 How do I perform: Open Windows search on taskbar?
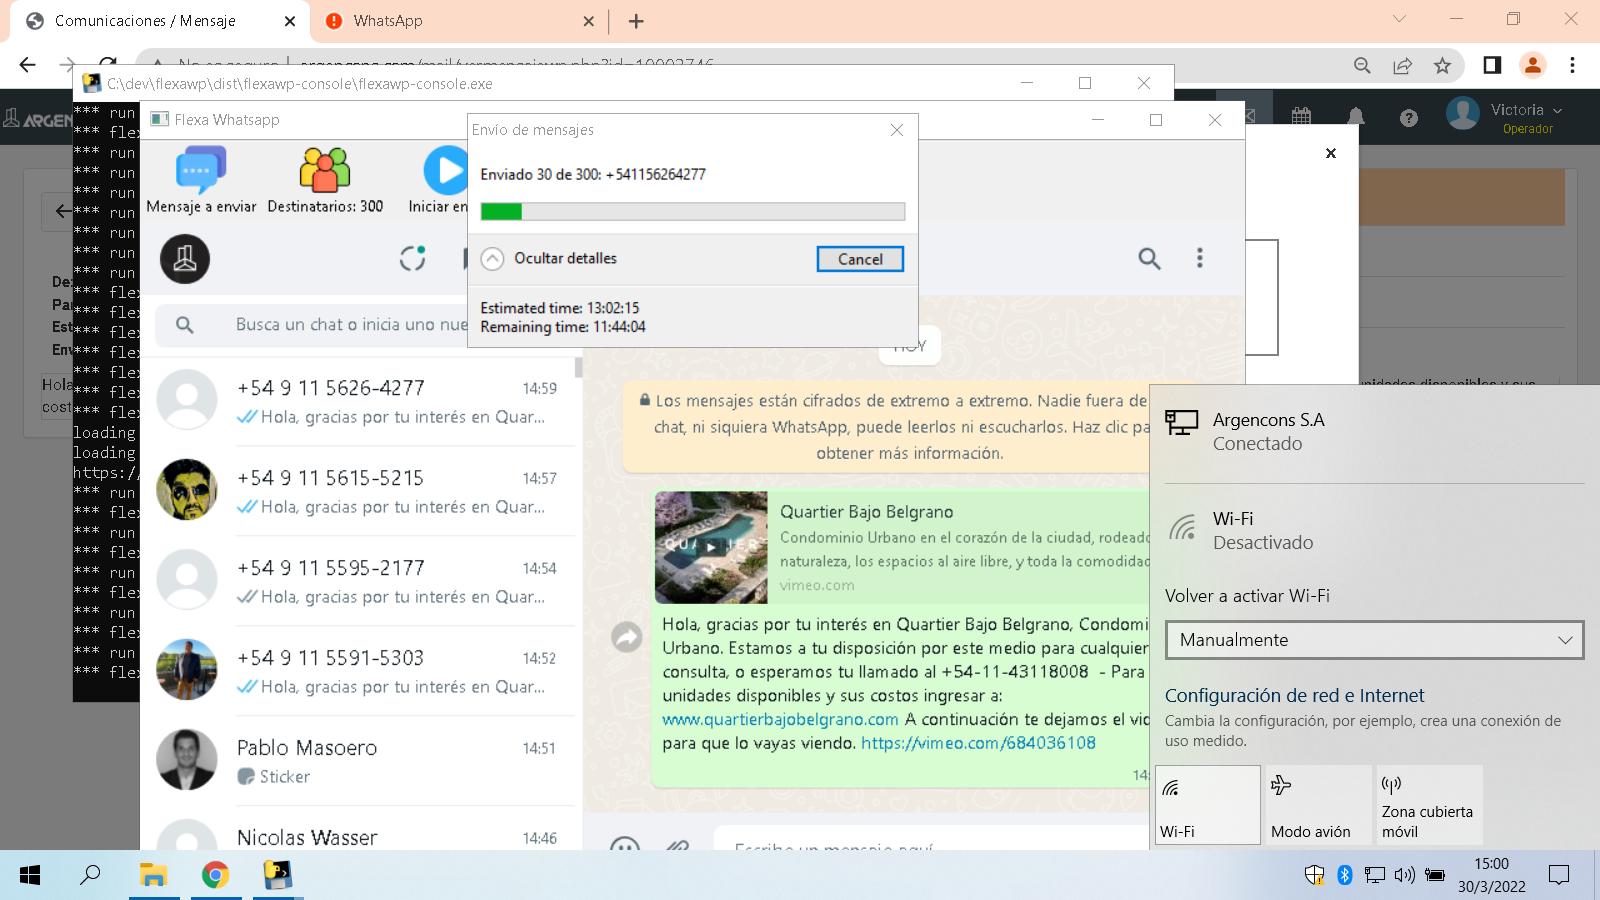pos(90,876)
